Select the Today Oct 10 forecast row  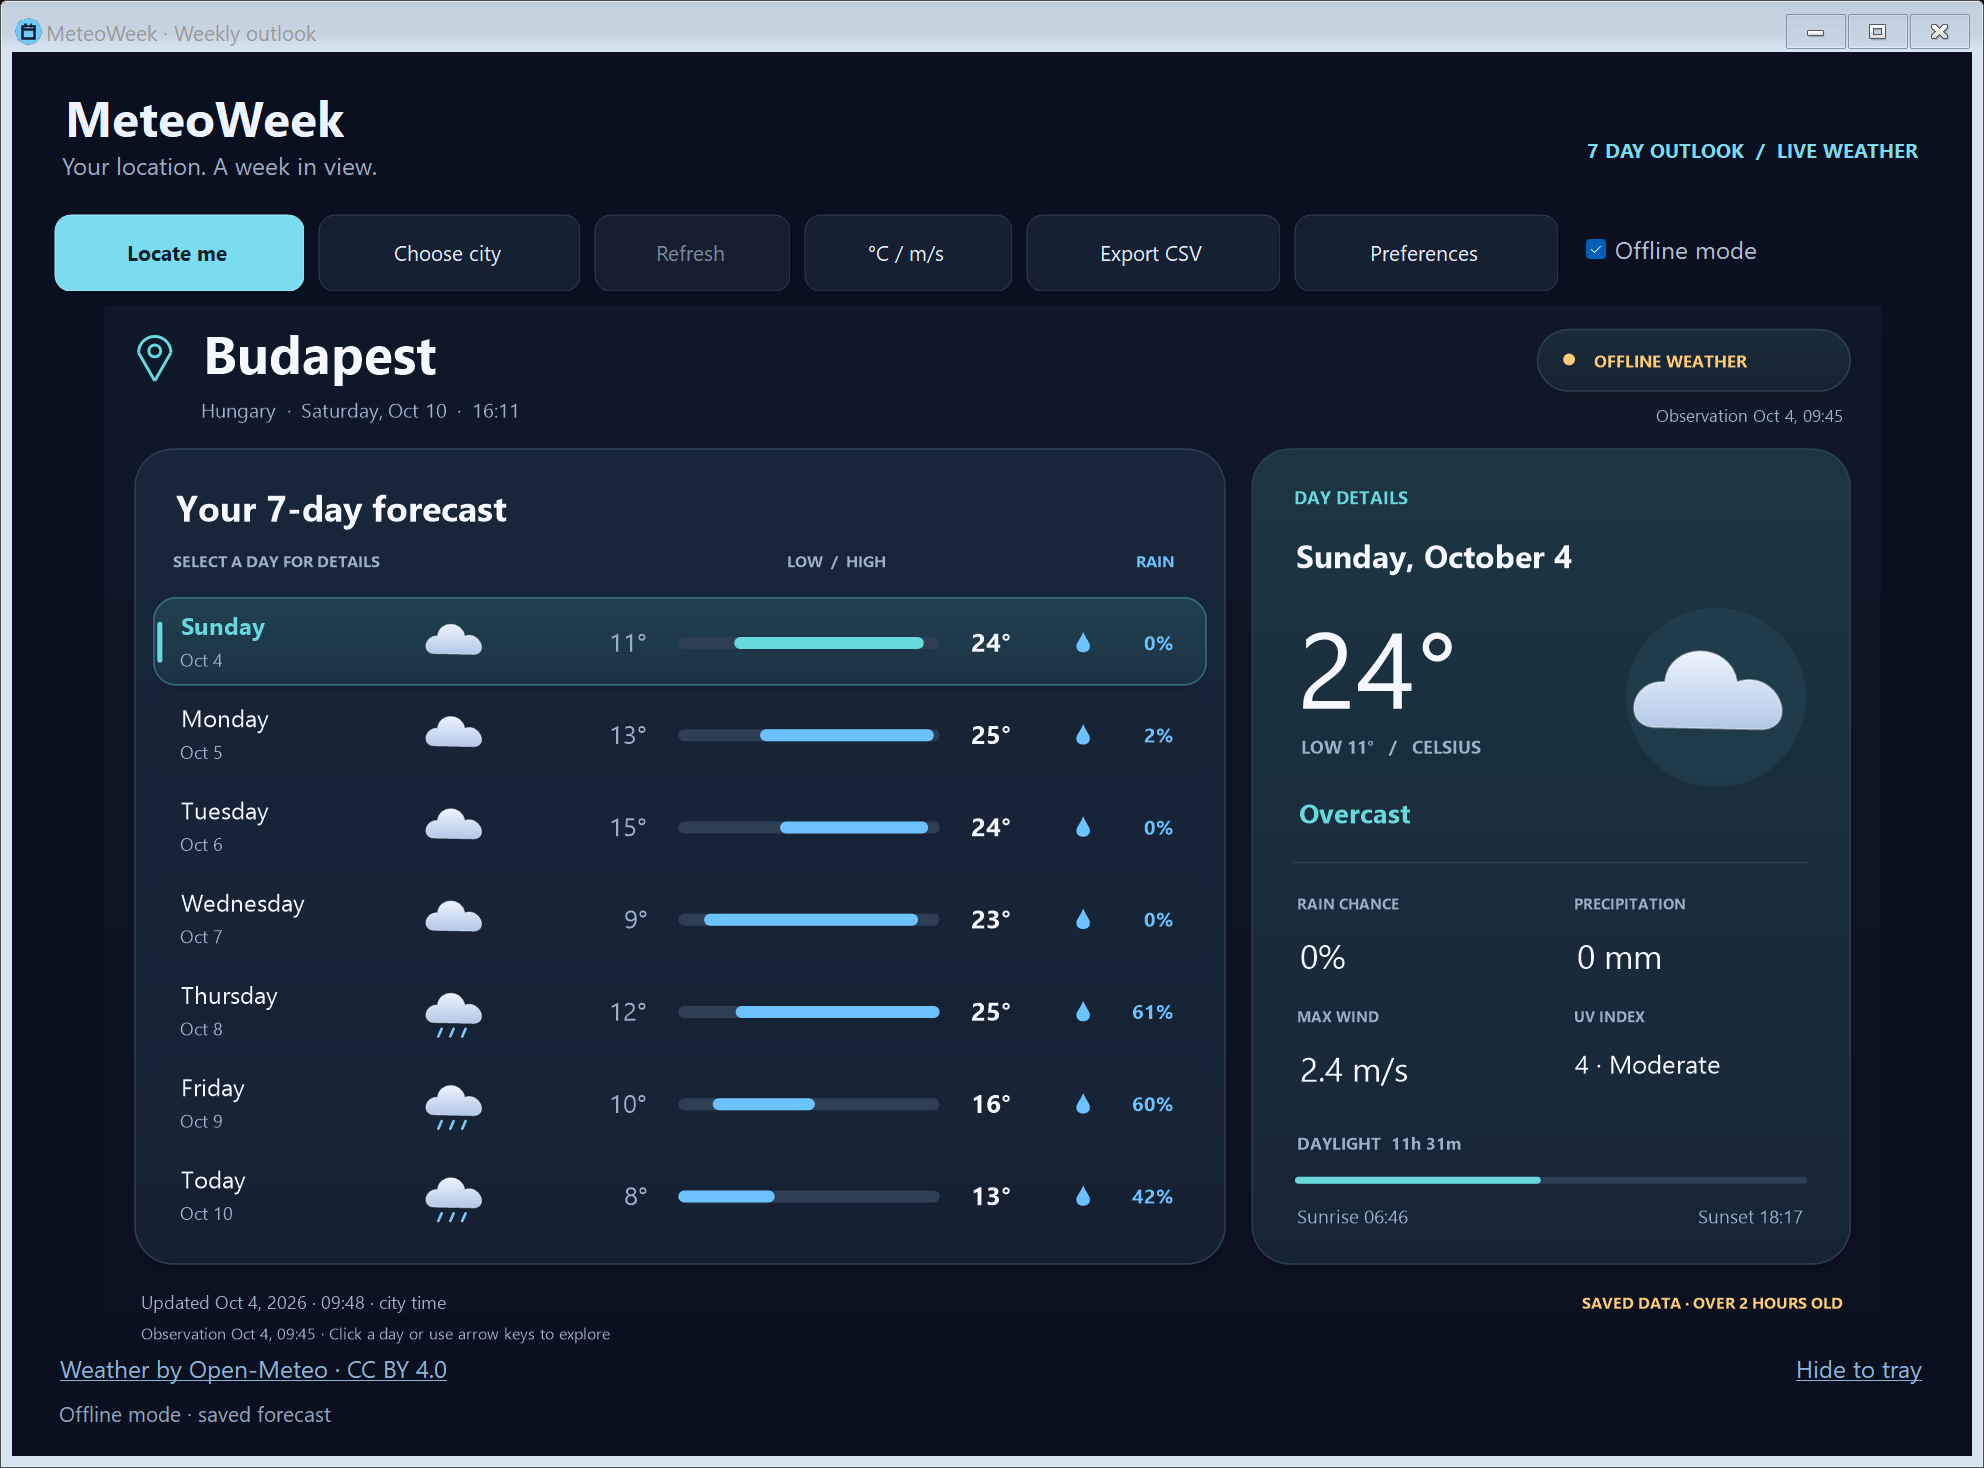pos(680,1195)
